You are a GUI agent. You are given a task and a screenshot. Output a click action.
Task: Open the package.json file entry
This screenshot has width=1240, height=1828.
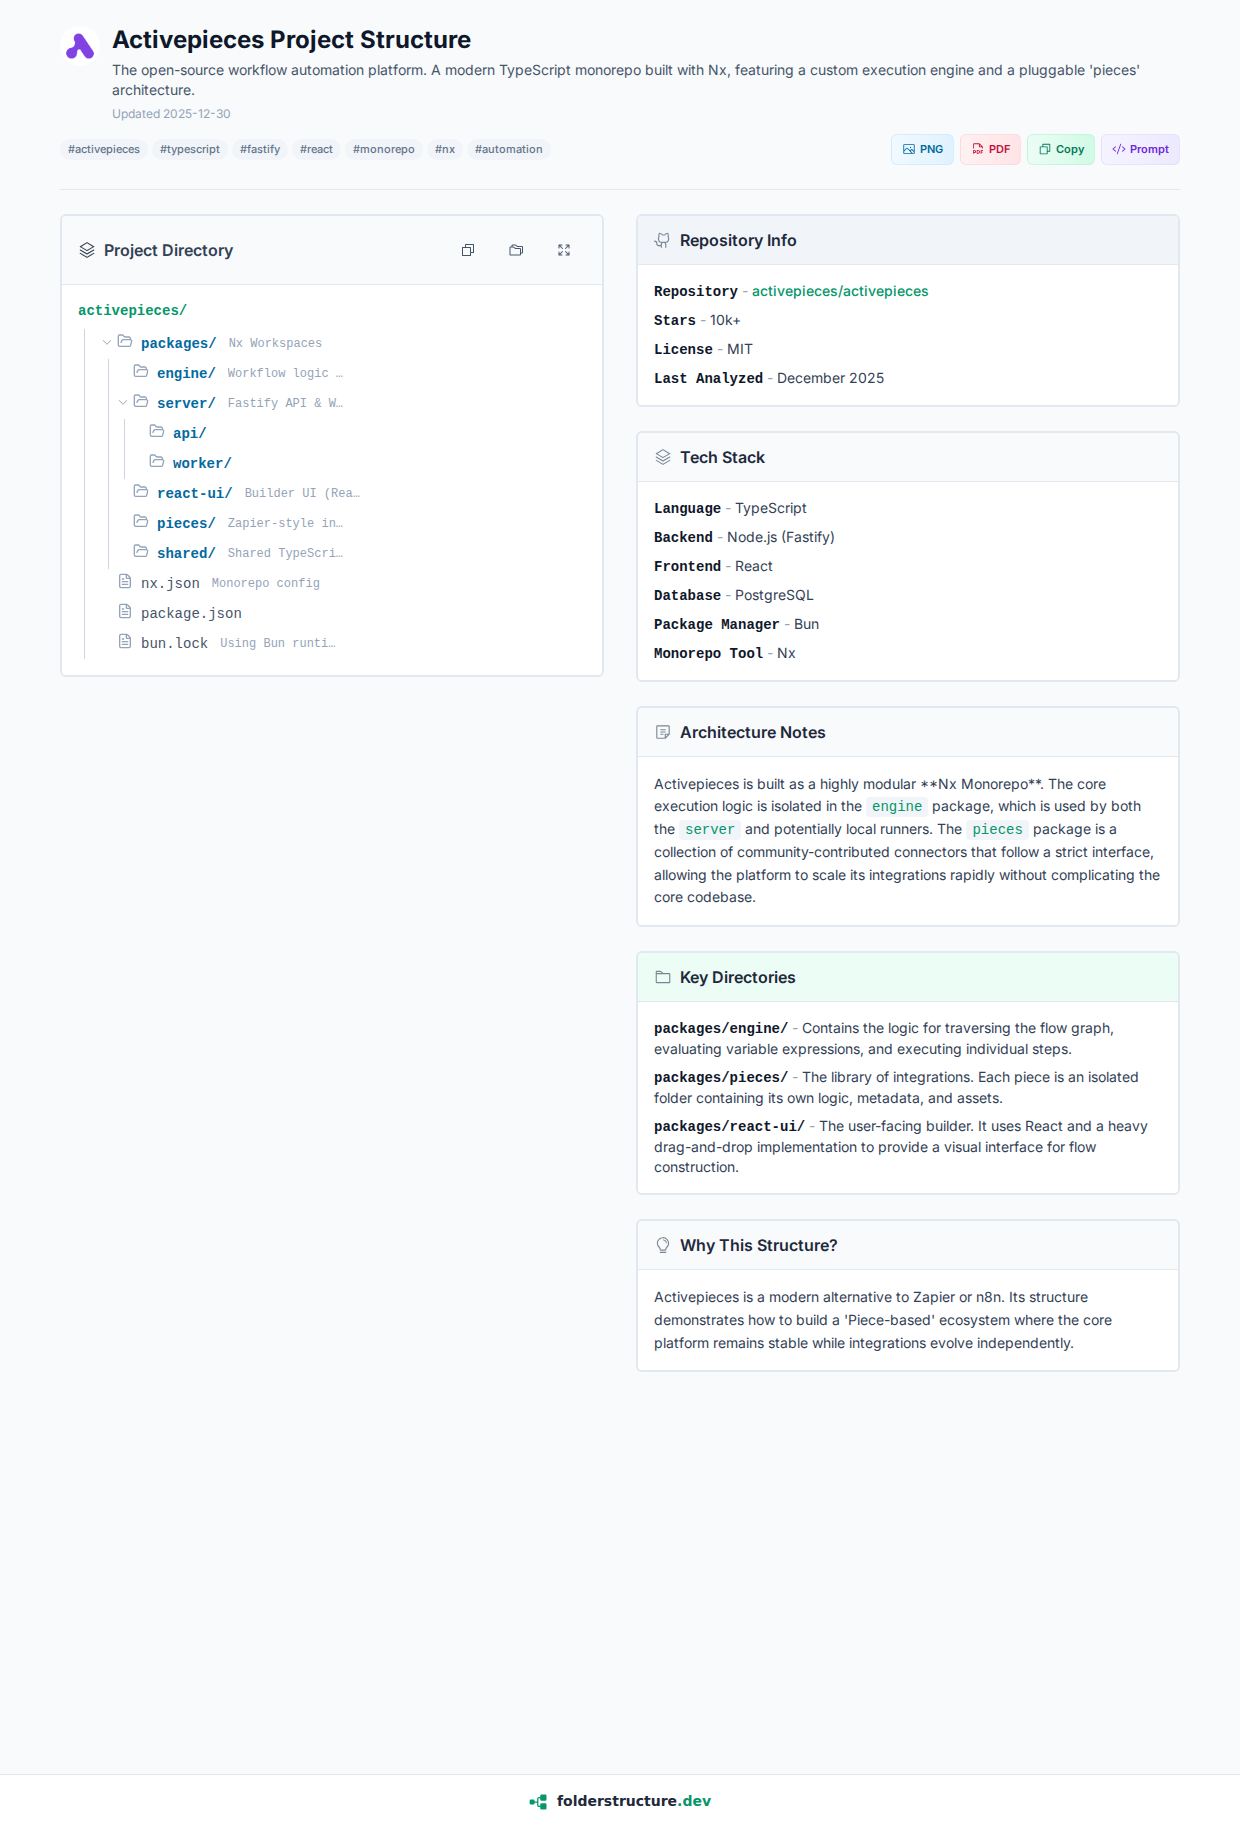click(191, 613)
